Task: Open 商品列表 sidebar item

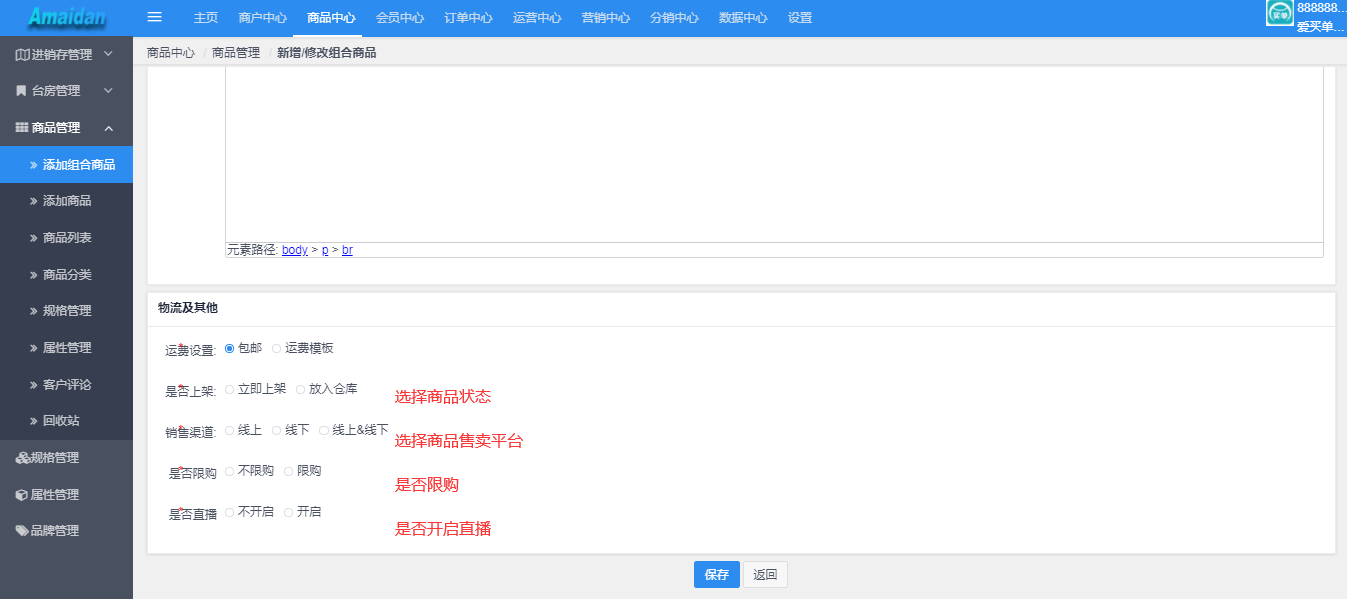Action: 66,238
